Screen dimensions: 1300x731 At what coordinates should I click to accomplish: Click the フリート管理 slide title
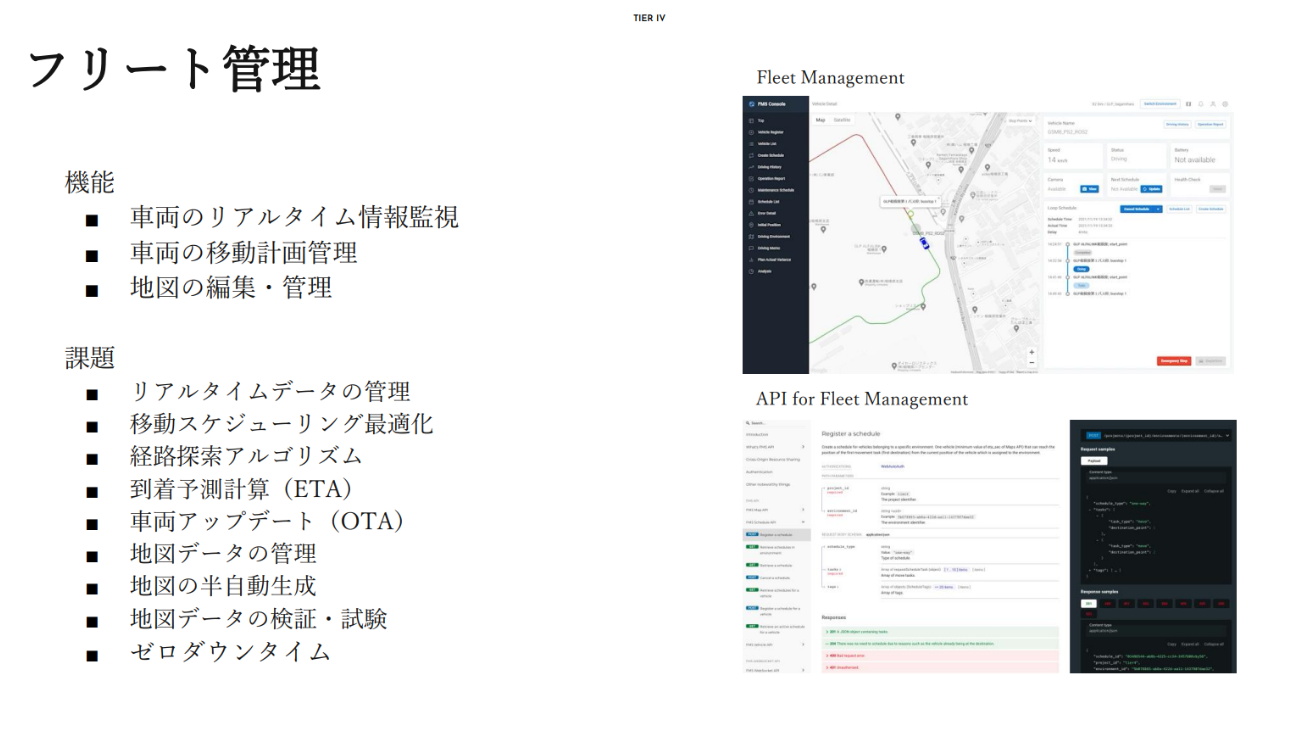point(173,68)
